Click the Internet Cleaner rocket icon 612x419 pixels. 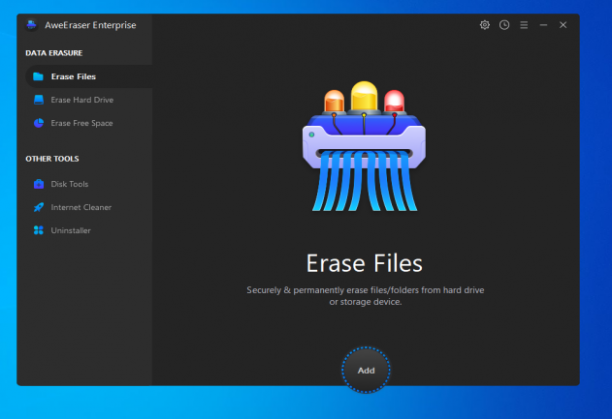click(39, 207)
